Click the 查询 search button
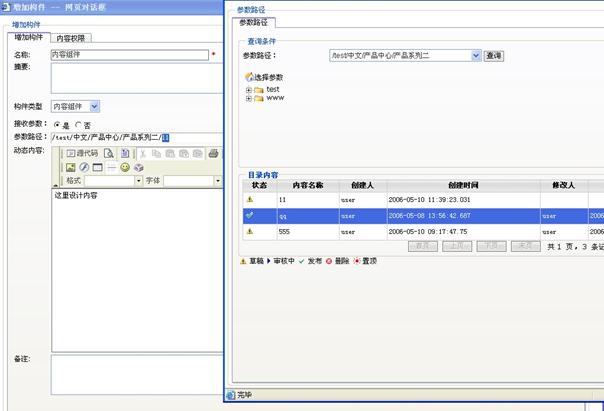Image resolution: width=604 pixels, height=411 pixels. pos(494,56)
